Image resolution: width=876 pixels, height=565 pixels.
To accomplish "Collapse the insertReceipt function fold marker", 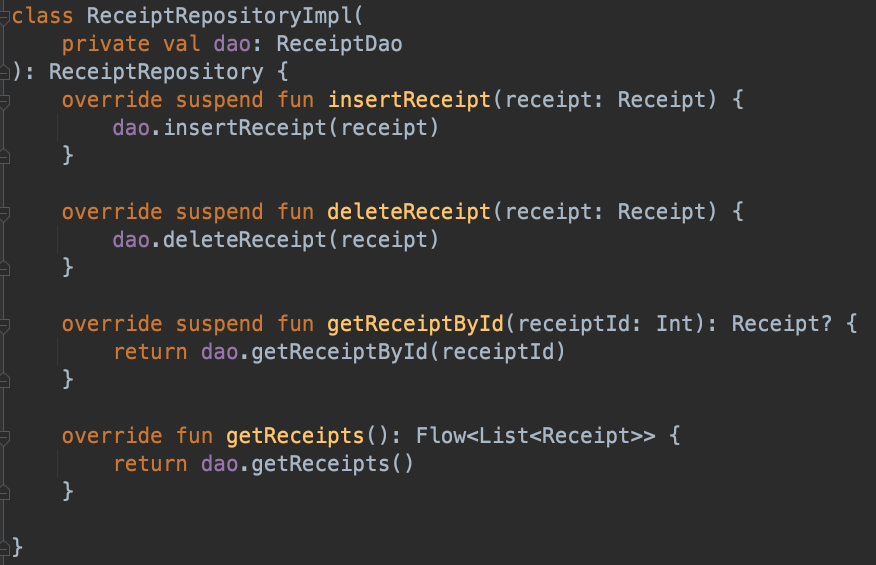I will point(4,101).
